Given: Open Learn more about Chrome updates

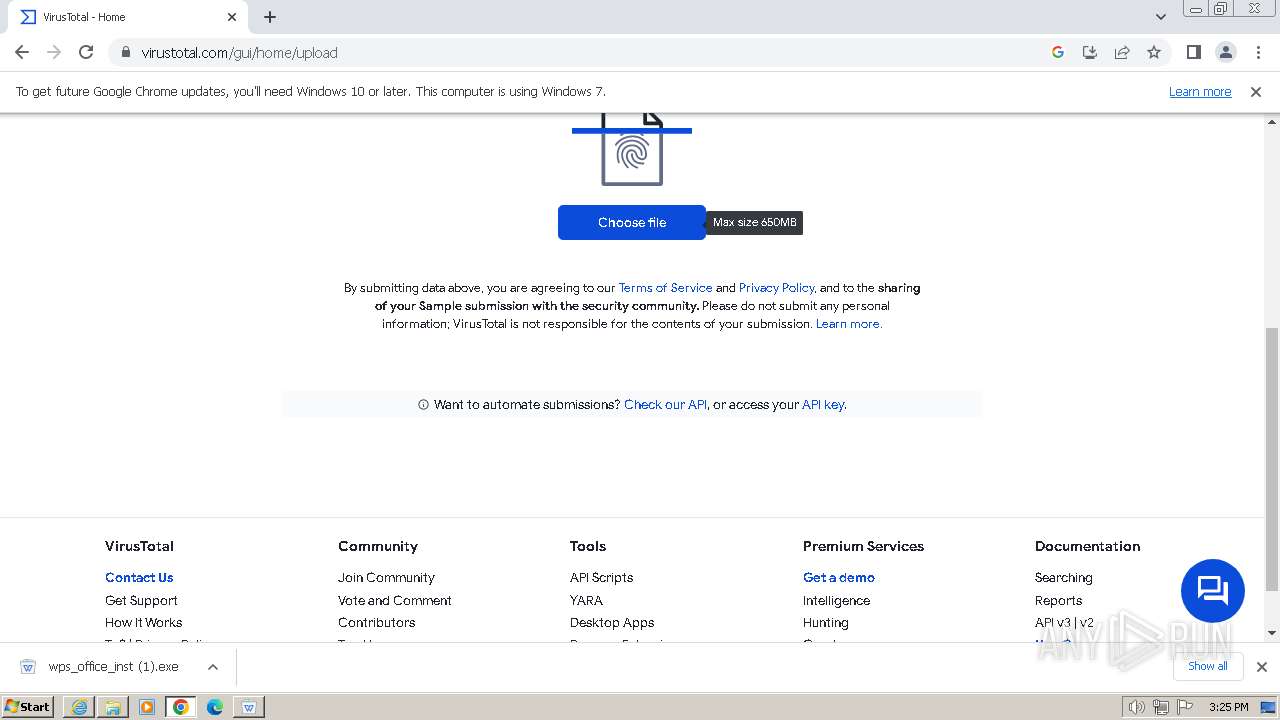Looking at the screenshot, I should (x=1200, y=92).
